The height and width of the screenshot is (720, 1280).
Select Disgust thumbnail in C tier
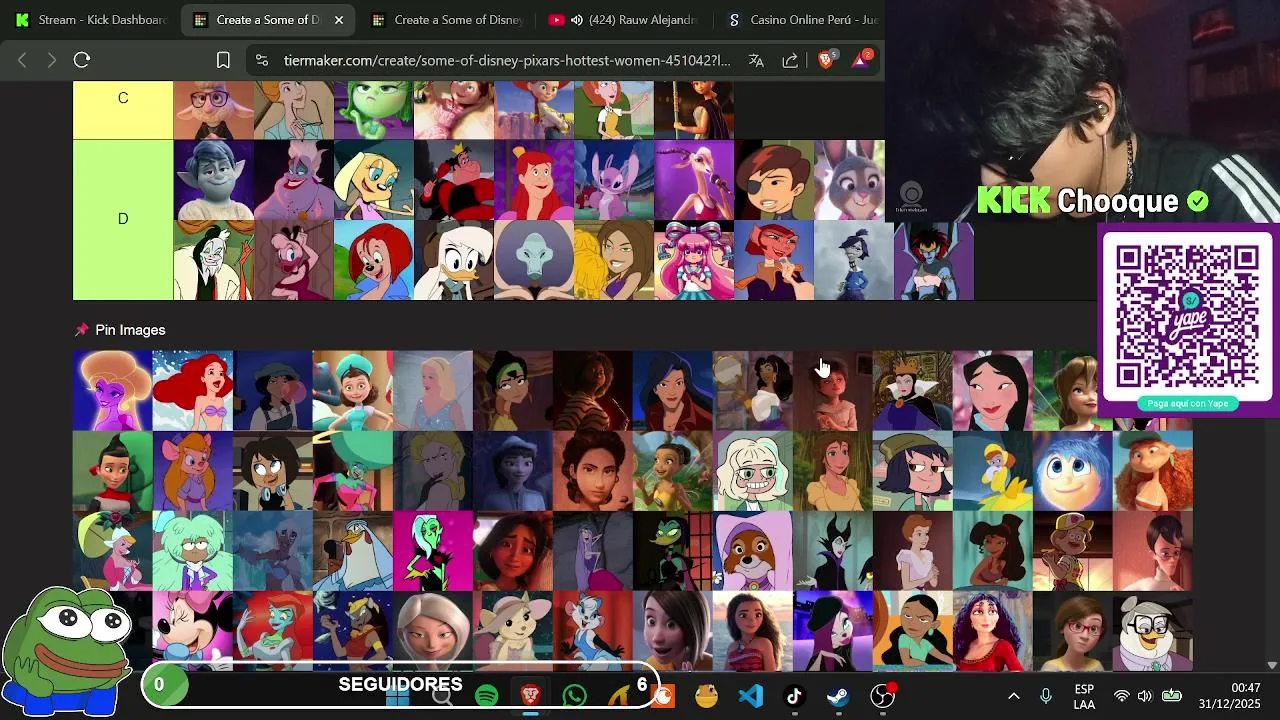(373, 110)
